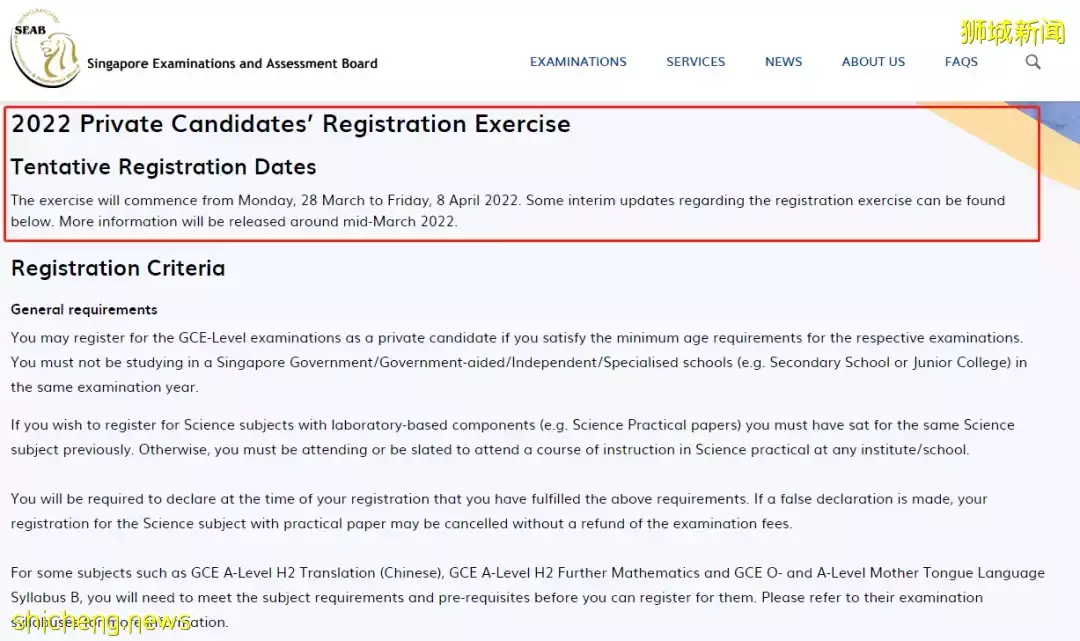Open the search magnifier icon
This screenshot has width=1080, height=641.
point(1033,62)
